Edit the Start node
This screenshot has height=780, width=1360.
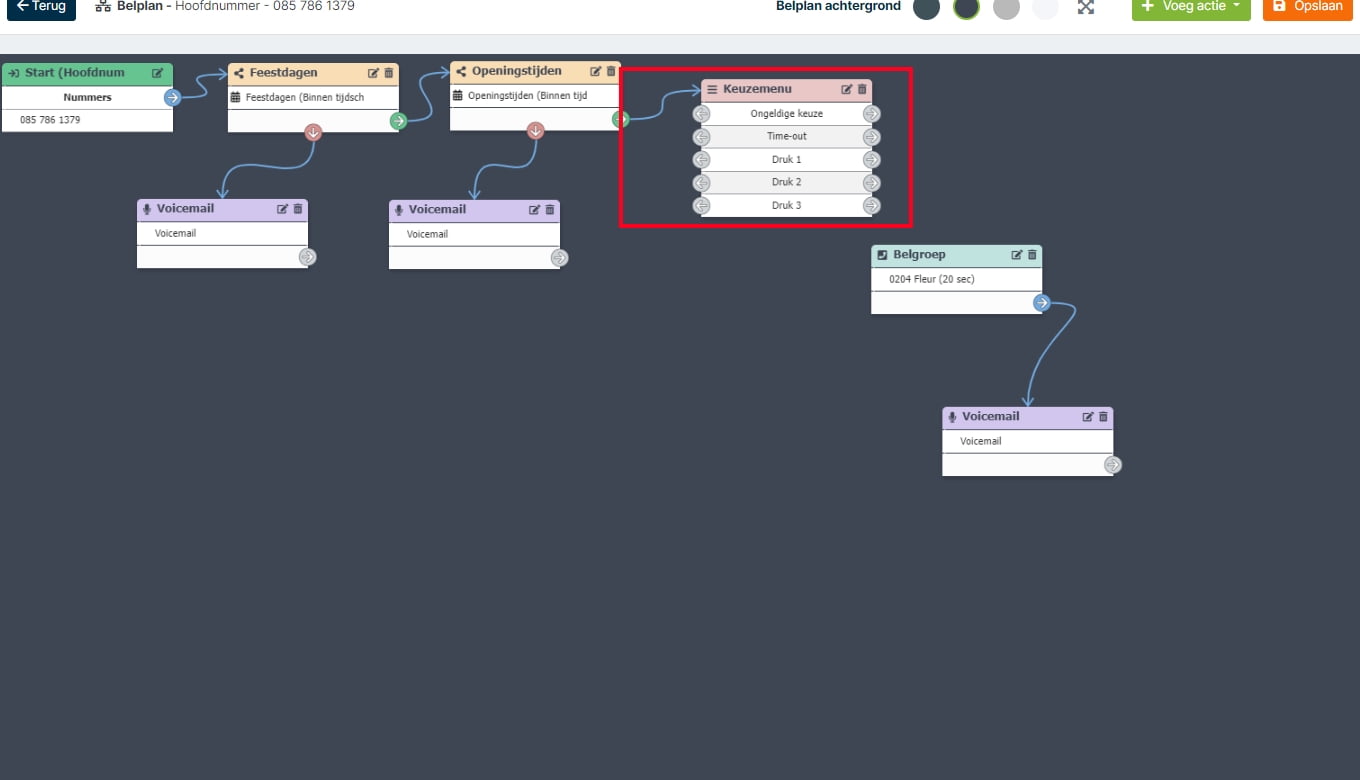click(x=158, y=73)
